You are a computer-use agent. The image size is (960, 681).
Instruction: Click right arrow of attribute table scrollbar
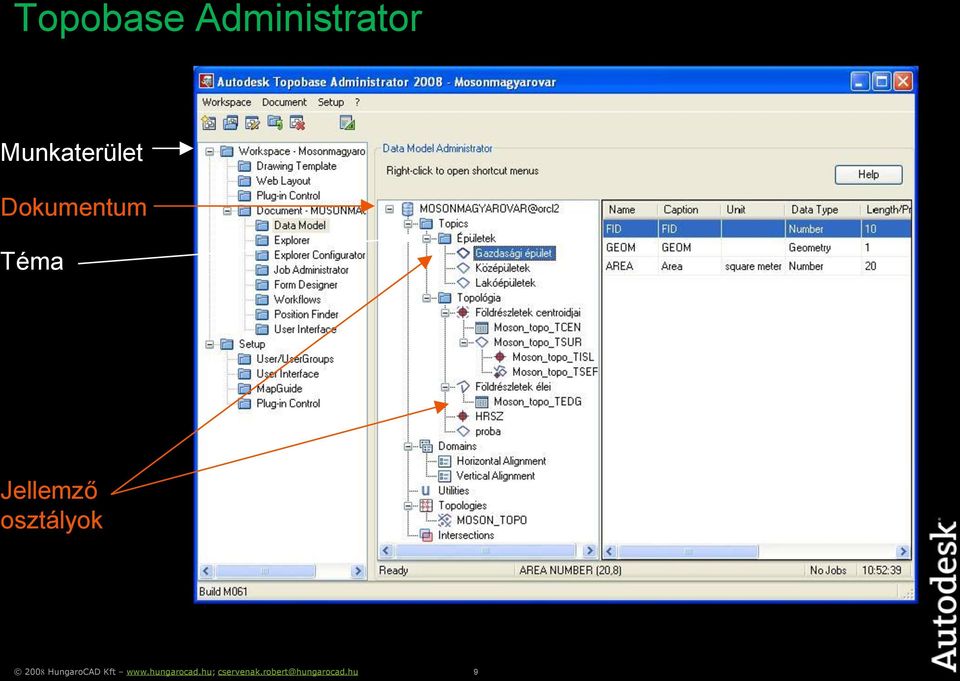click(903, 551)
